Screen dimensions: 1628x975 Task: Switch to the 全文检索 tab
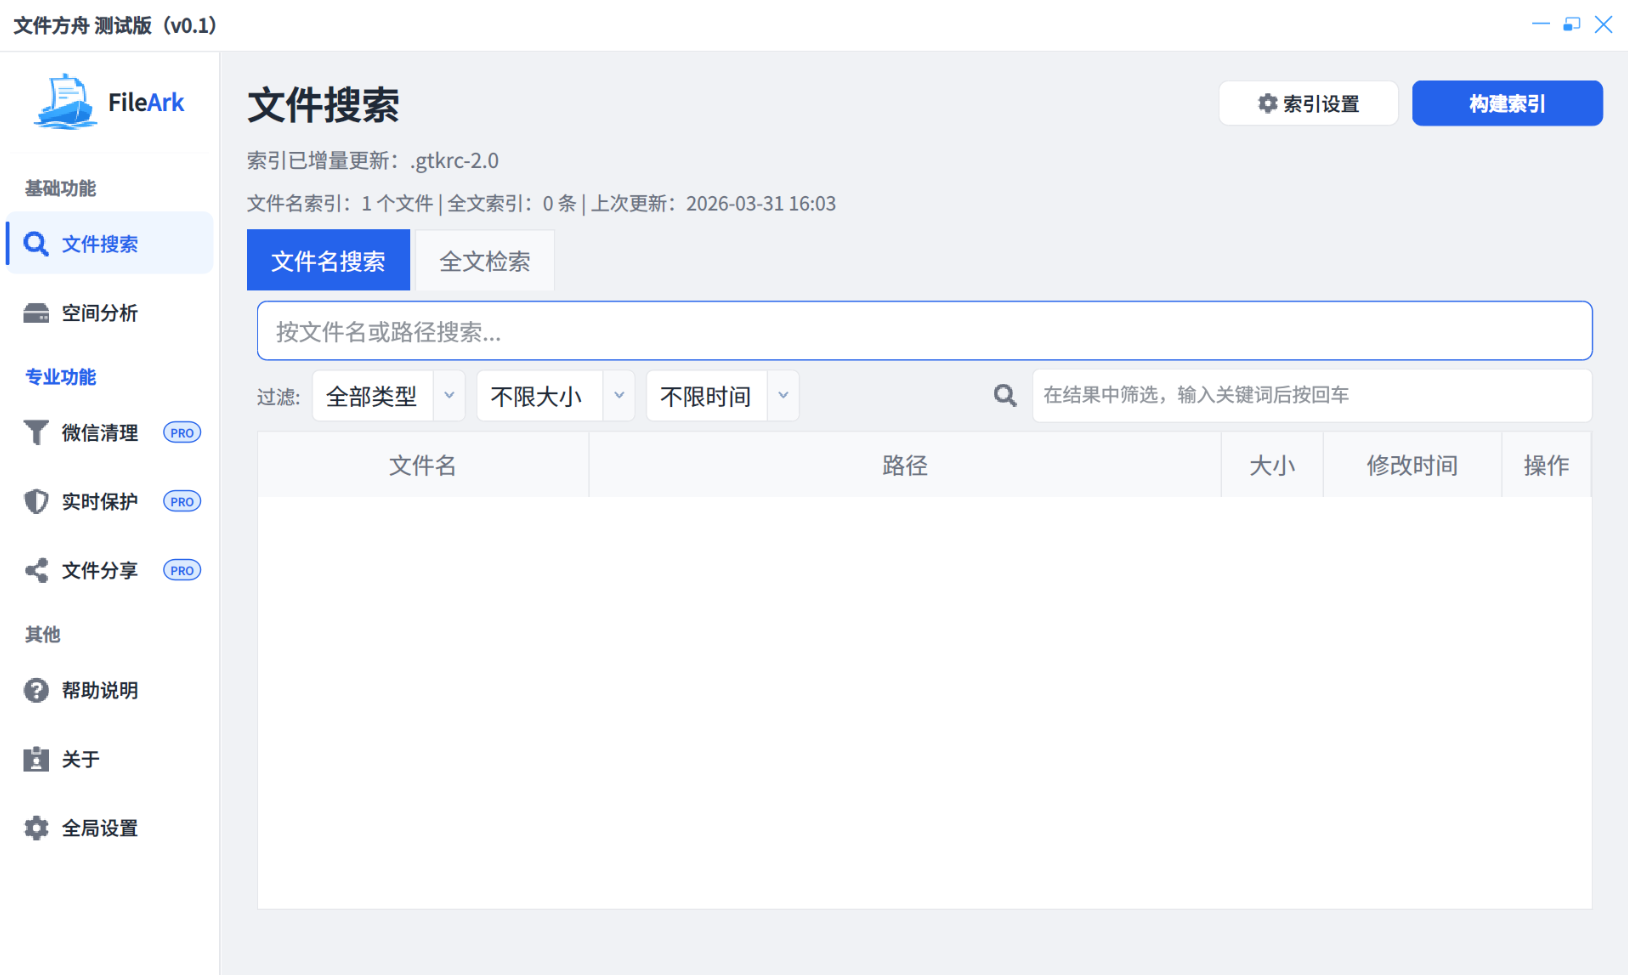[484, 260]
